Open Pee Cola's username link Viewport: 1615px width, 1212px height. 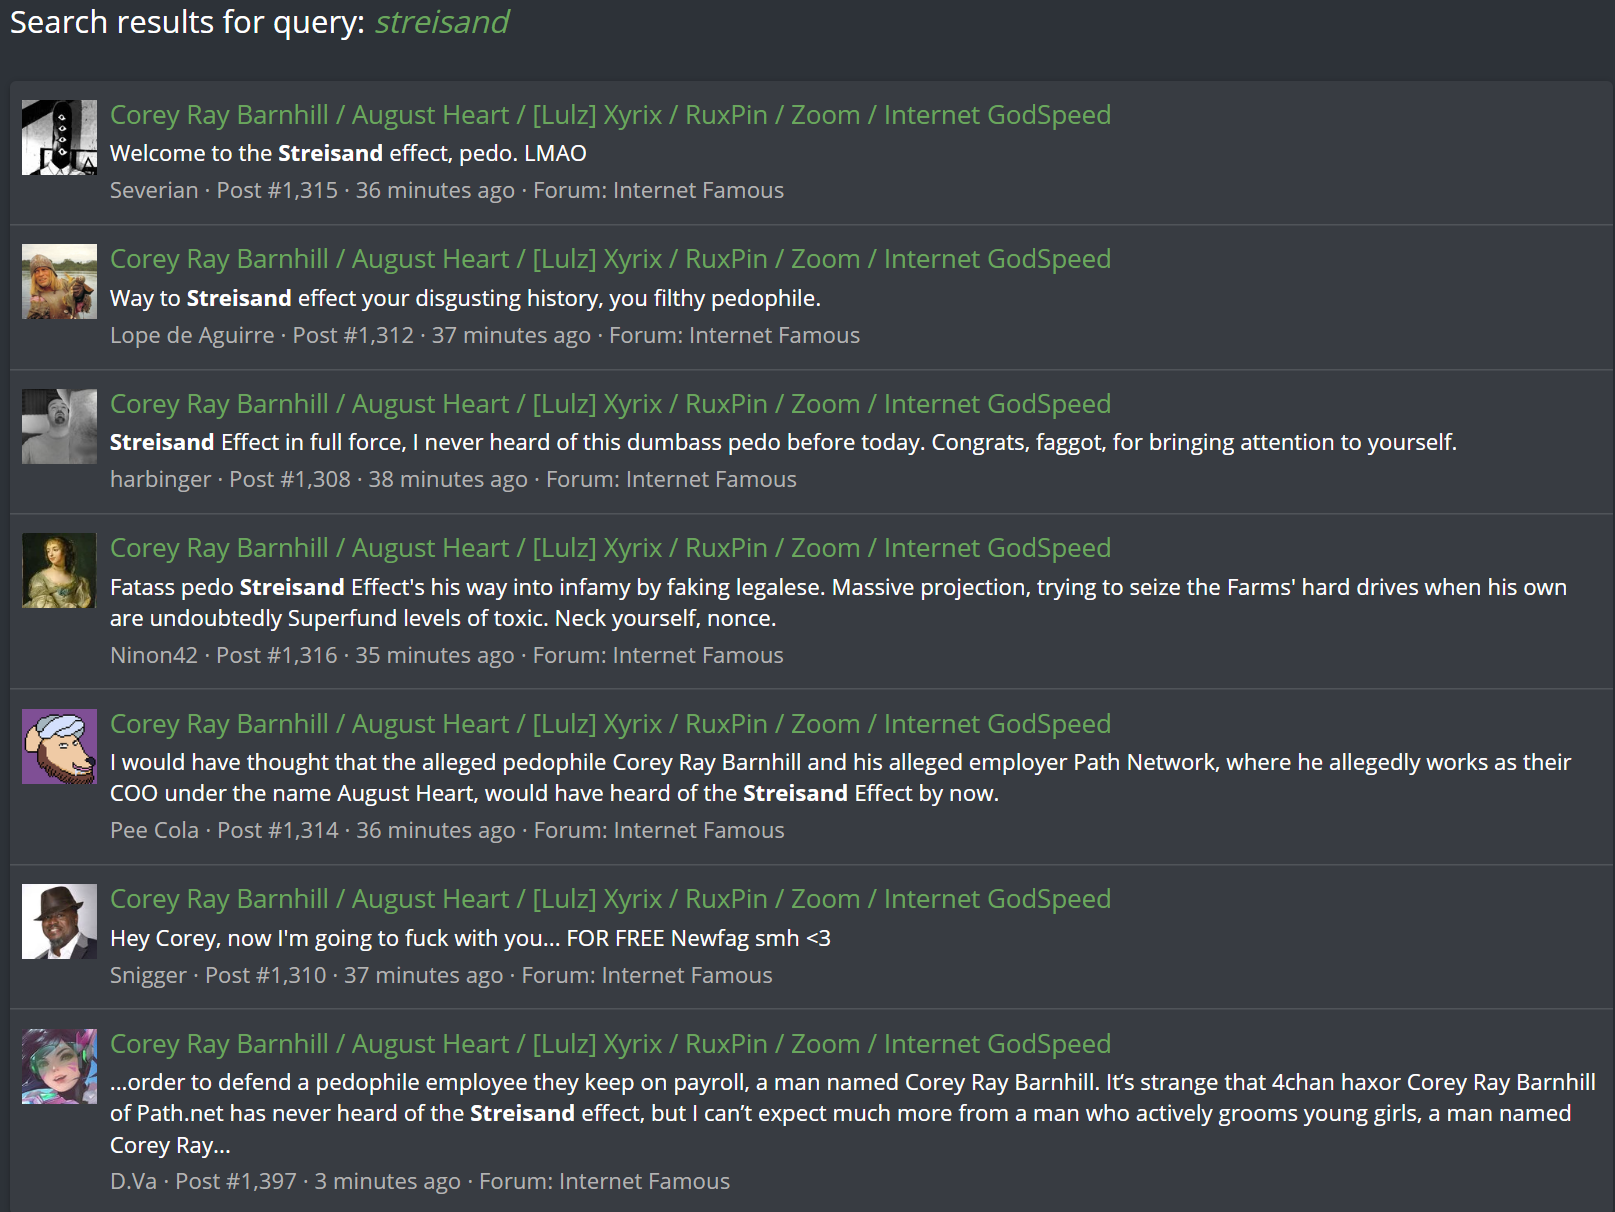[x=154, y=830]
